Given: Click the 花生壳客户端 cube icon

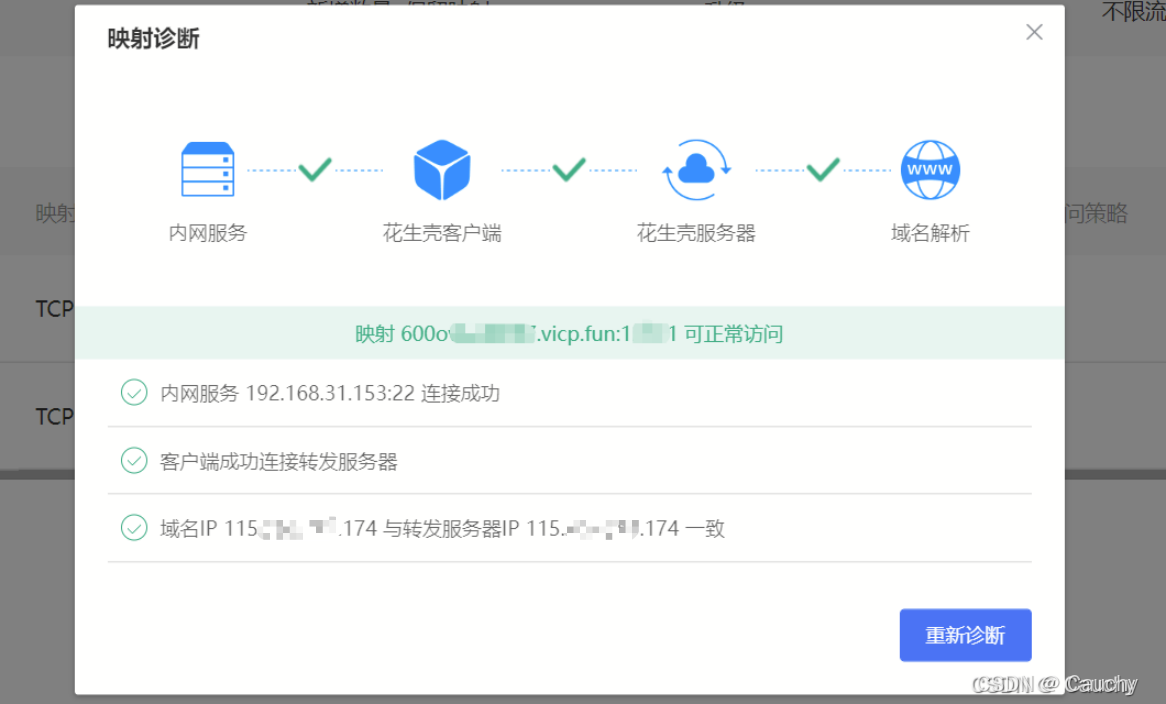Looking at the screenshot, I should point(442,169).
